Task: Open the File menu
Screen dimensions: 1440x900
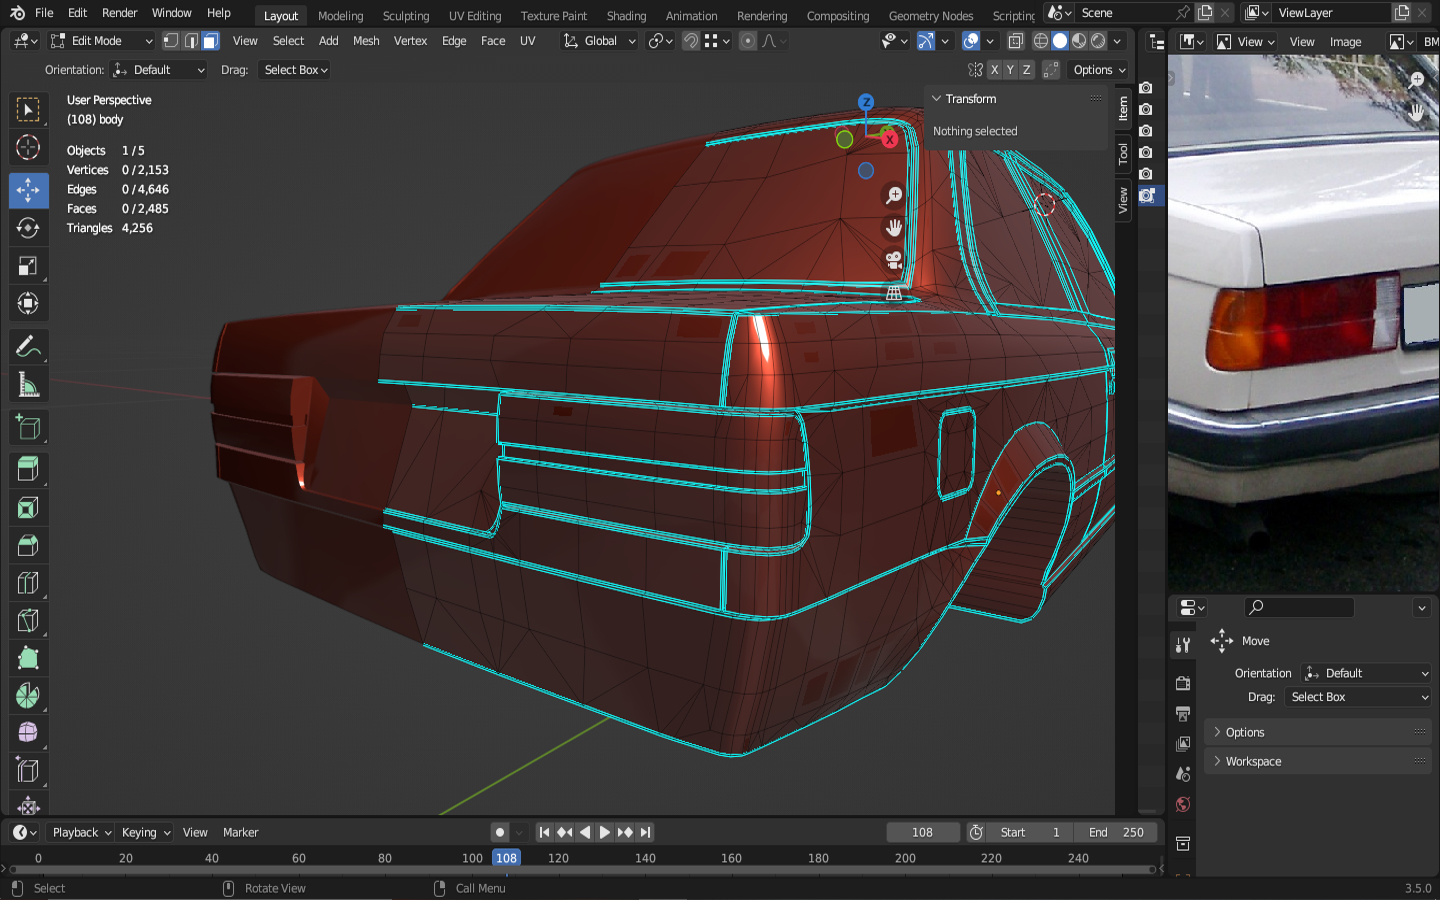Action: click(44, 13)
